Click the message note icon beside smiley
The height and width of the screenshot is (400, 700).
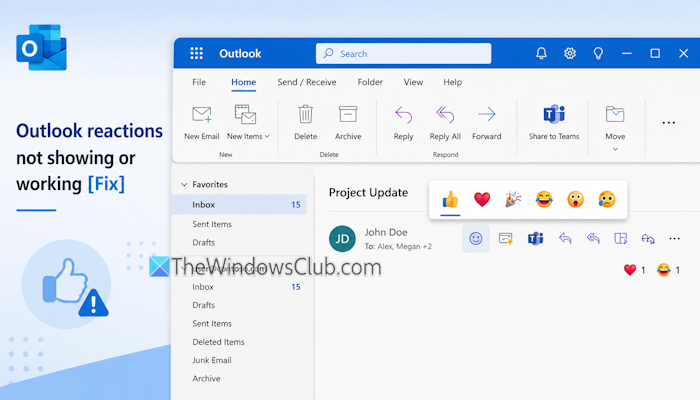pyautogui.click(x=506, y=238)
